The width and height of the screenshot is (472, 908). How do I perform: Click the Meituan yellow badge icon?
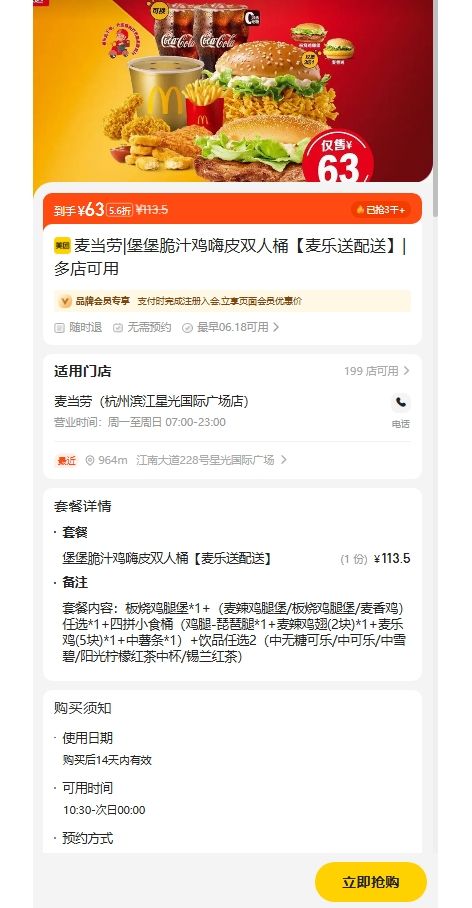62,246
